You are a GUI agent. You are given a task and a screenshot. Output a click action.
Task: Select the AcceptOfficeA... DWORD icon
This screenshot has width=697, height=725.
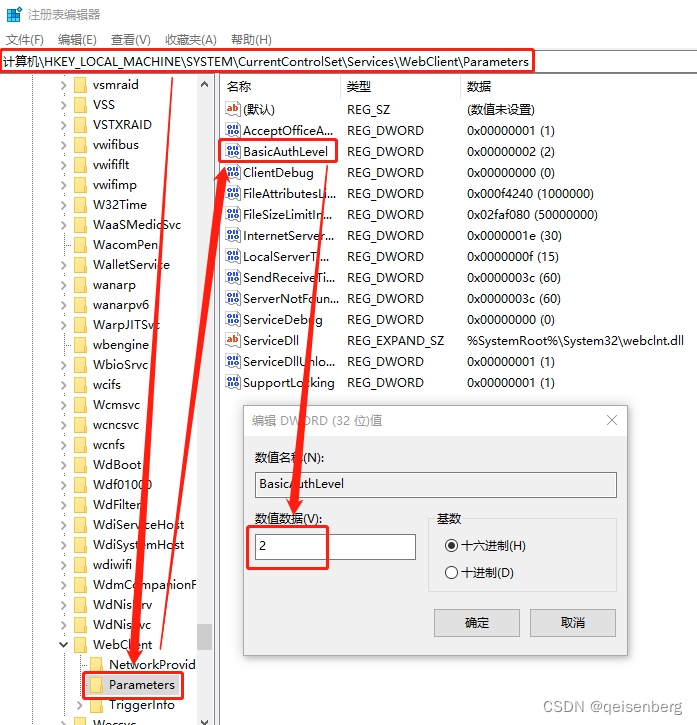(233, 130)
